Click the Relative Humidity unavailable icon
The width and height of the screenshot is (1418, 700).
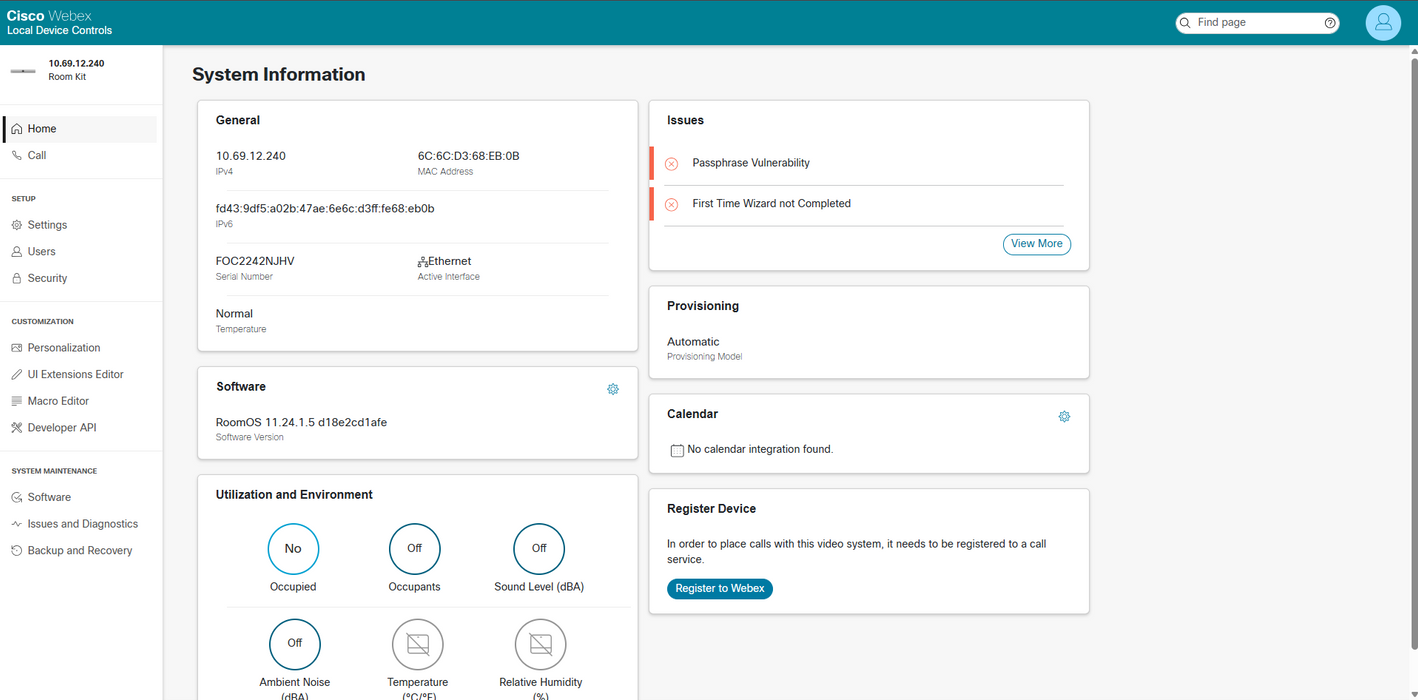click(541, 644)
